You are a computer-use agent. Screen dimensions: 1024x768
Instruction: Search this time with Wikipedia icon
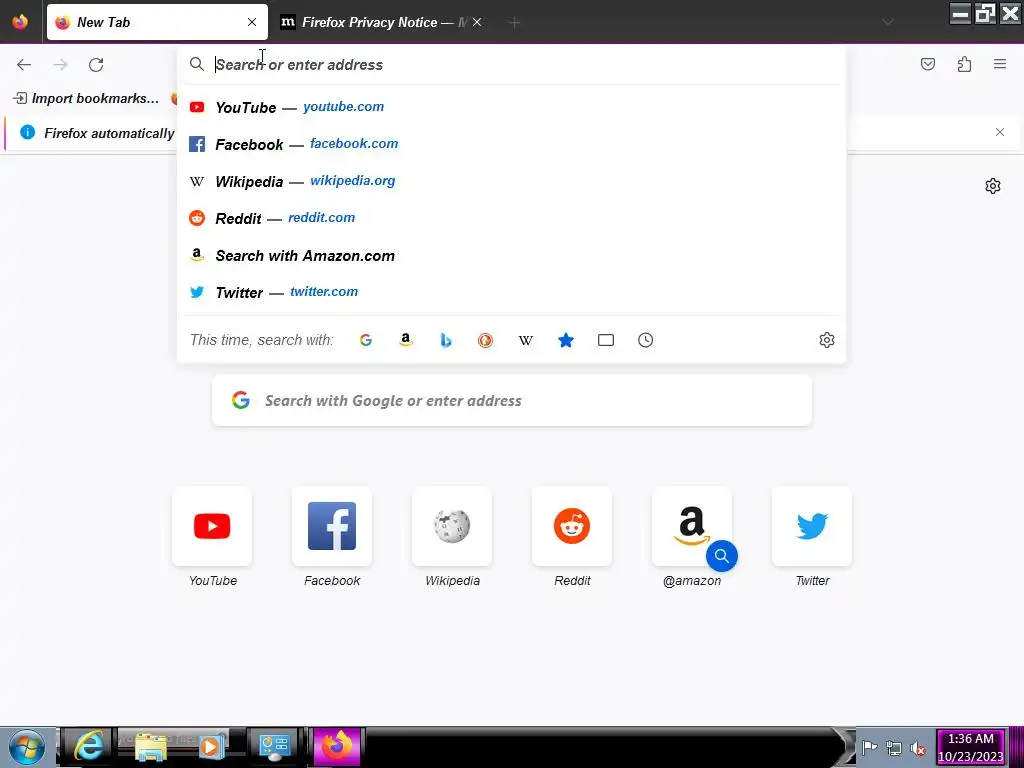click(x=526, y=340)
